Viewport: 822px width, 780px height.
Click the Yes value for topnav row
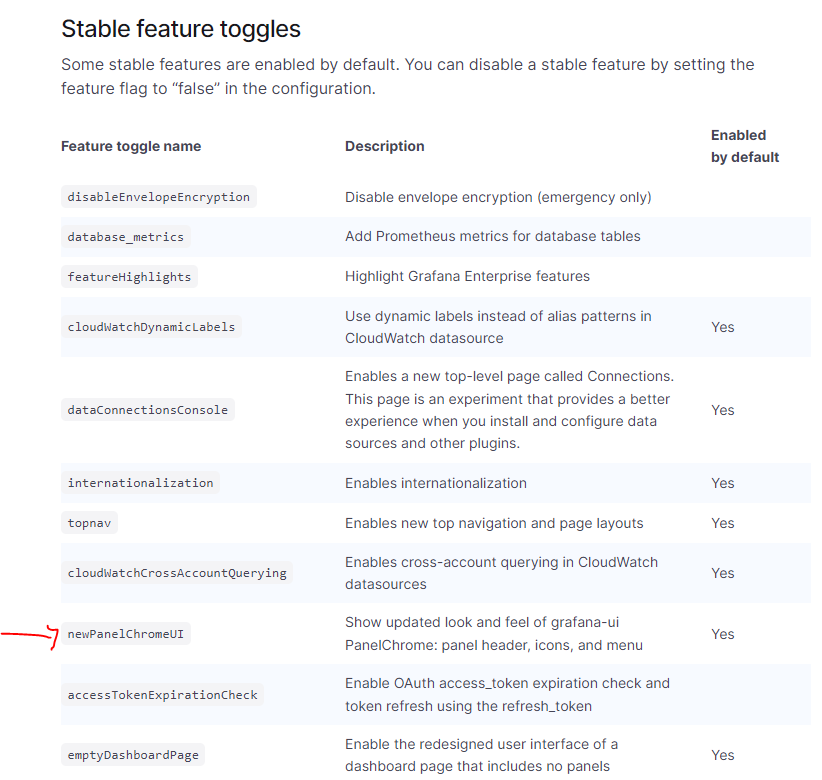[722, 523]
